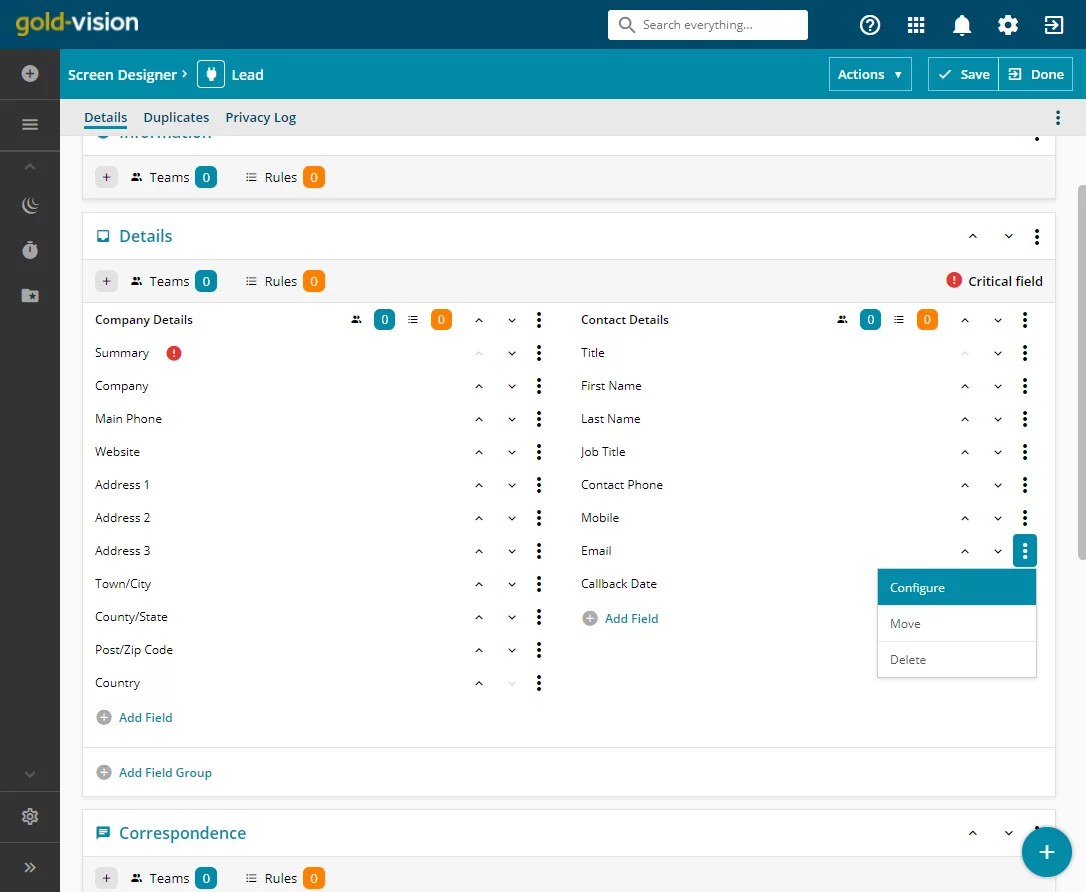This screenshot has height=892, width=1086.
Task: Move the Town/City field down
Action: coord(512,585)
